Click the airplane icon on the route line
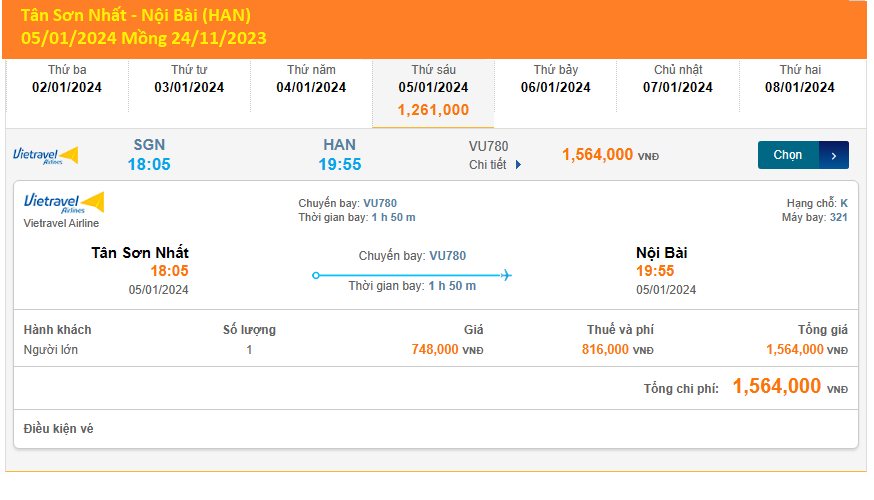Screen dimensions: 874x500 tap(506, 275)
